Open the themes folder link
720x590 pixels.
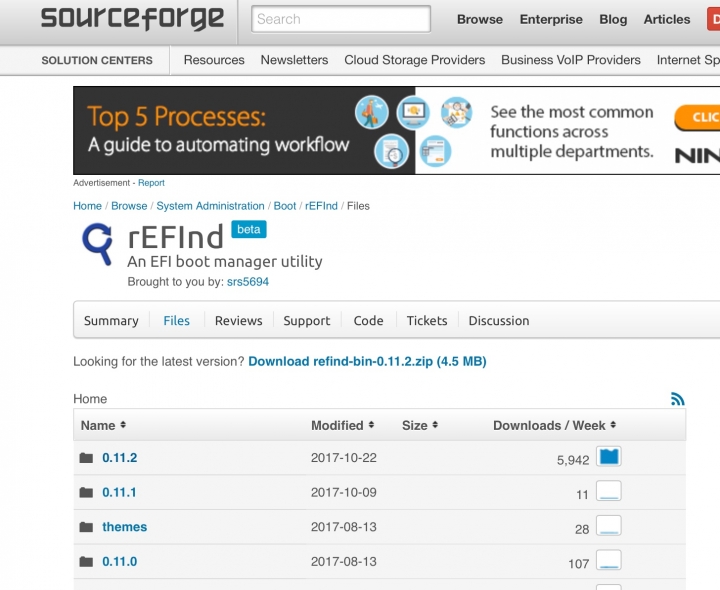click(124, 527)
